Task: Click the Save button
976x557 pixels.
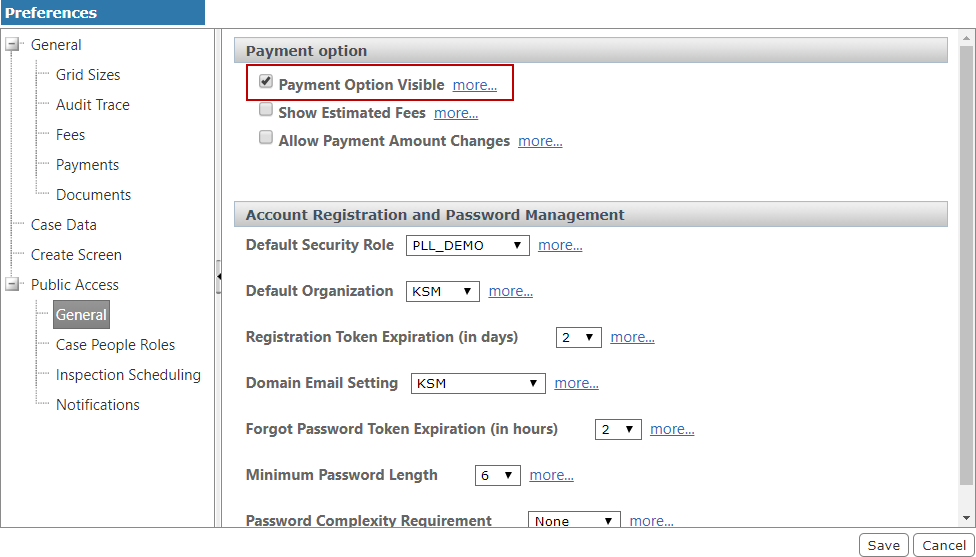Action: (883, 545)
